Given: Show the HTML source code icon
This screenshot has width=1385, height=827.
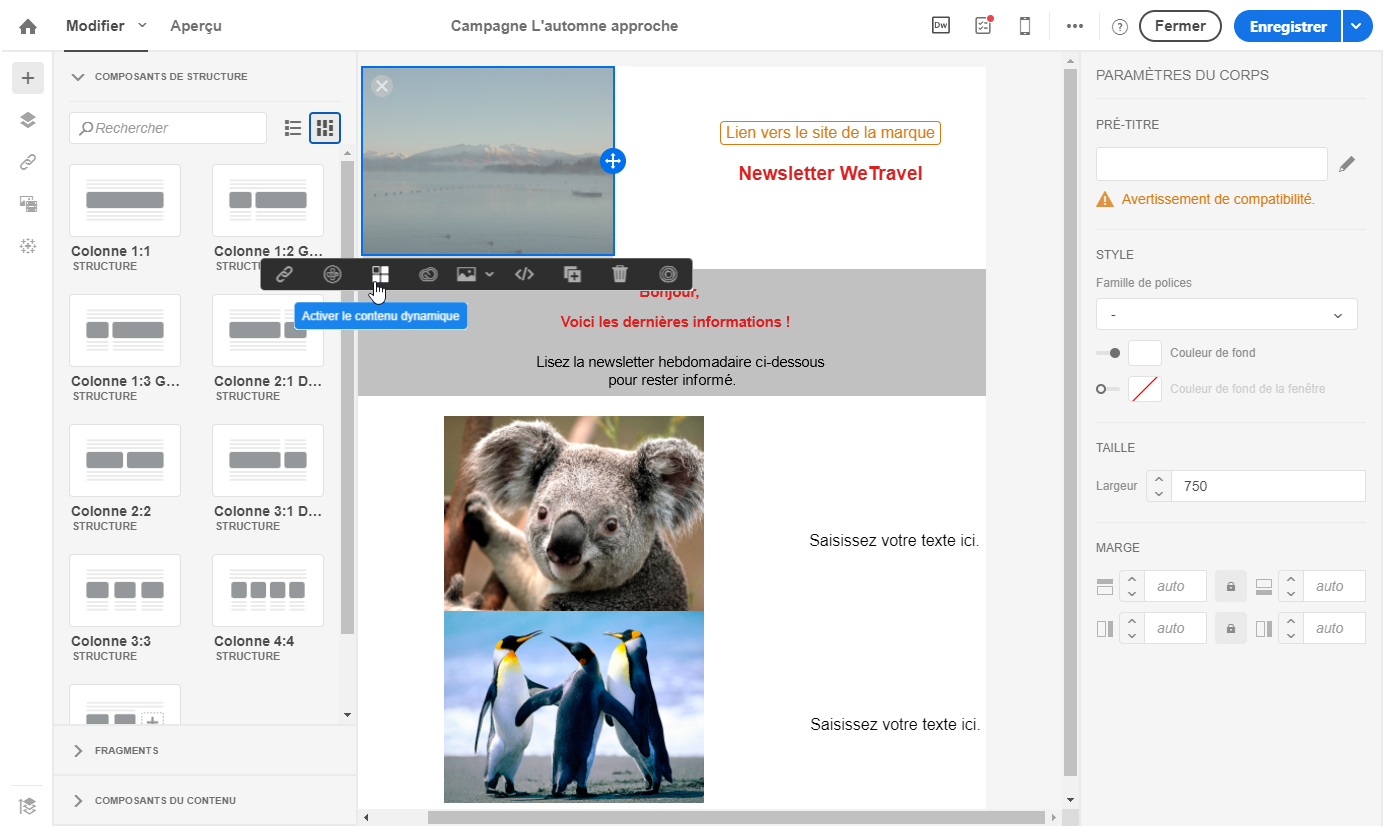Looking at the screenshot, I should (525, 274).
